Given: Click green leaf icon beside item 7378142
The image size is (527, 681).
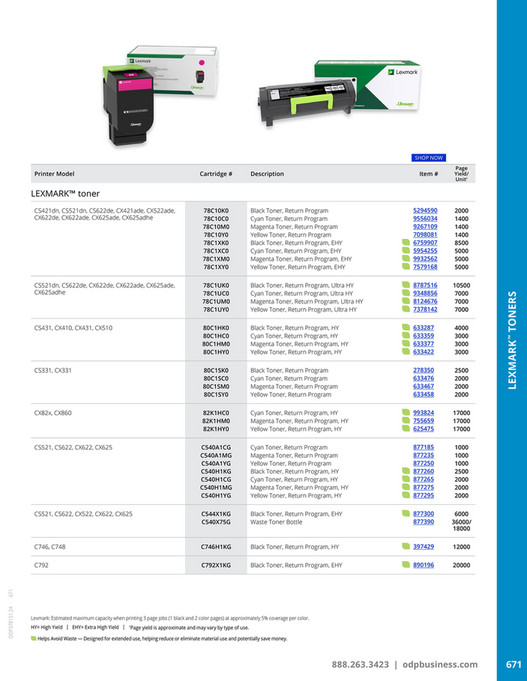Looking at the screenshot, I should 406,309.
